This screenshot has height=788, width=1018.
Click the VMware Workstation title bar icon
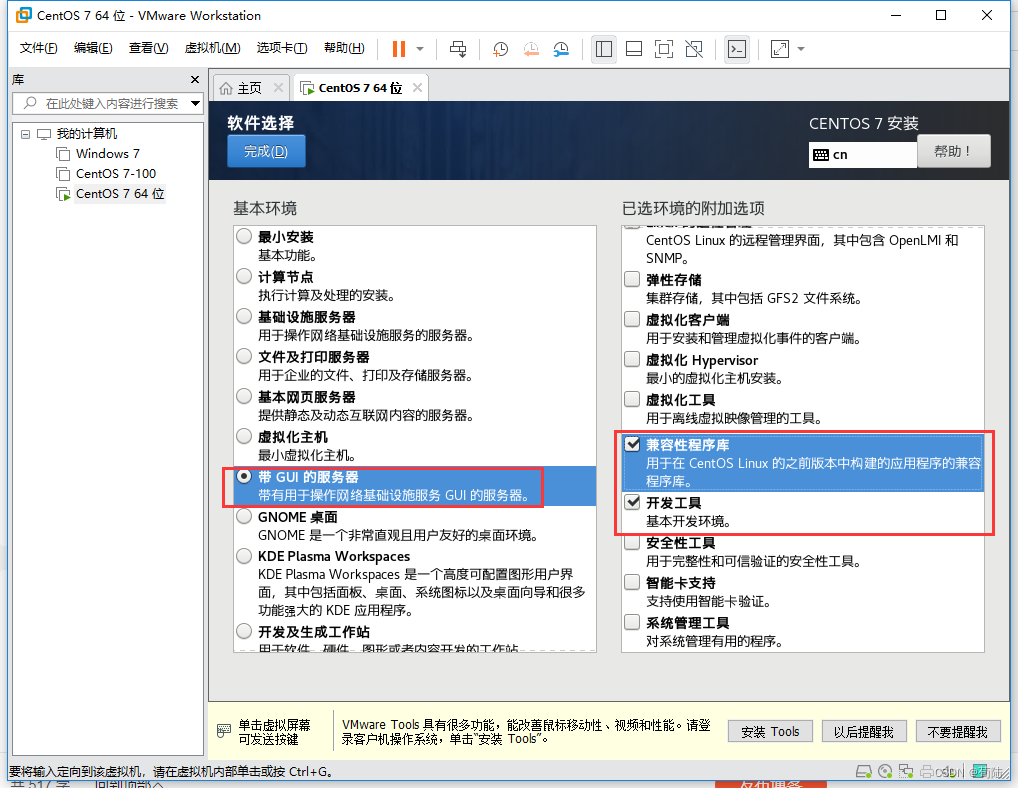tap(23, 15)
